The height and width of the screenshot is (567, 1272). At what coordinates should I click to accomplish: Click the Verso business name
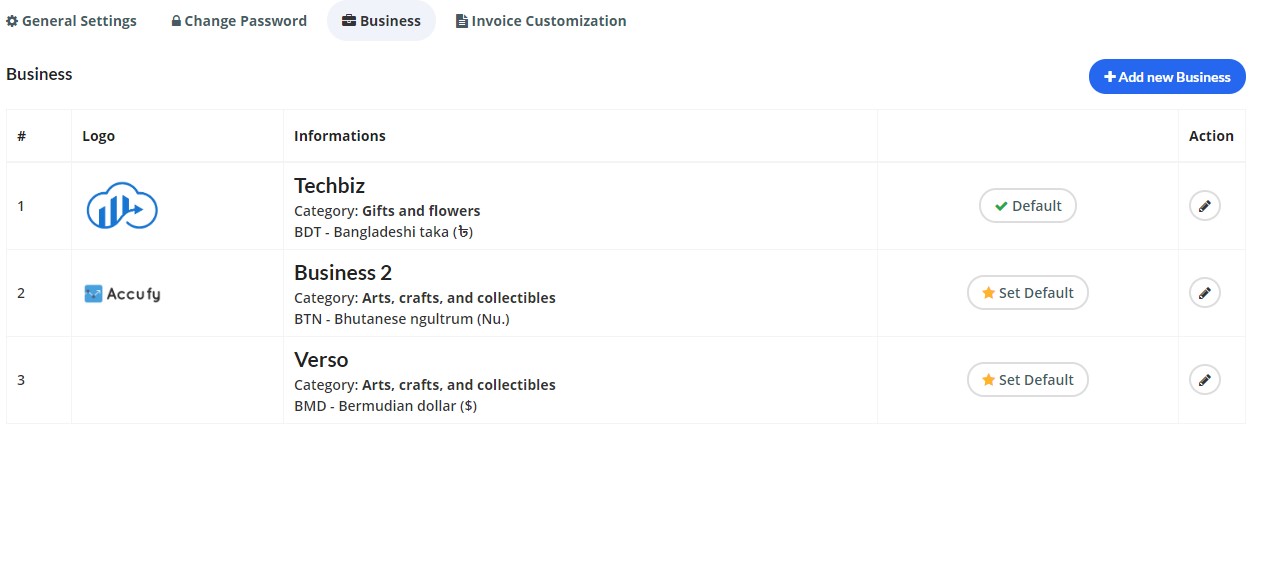coord(321,360)
